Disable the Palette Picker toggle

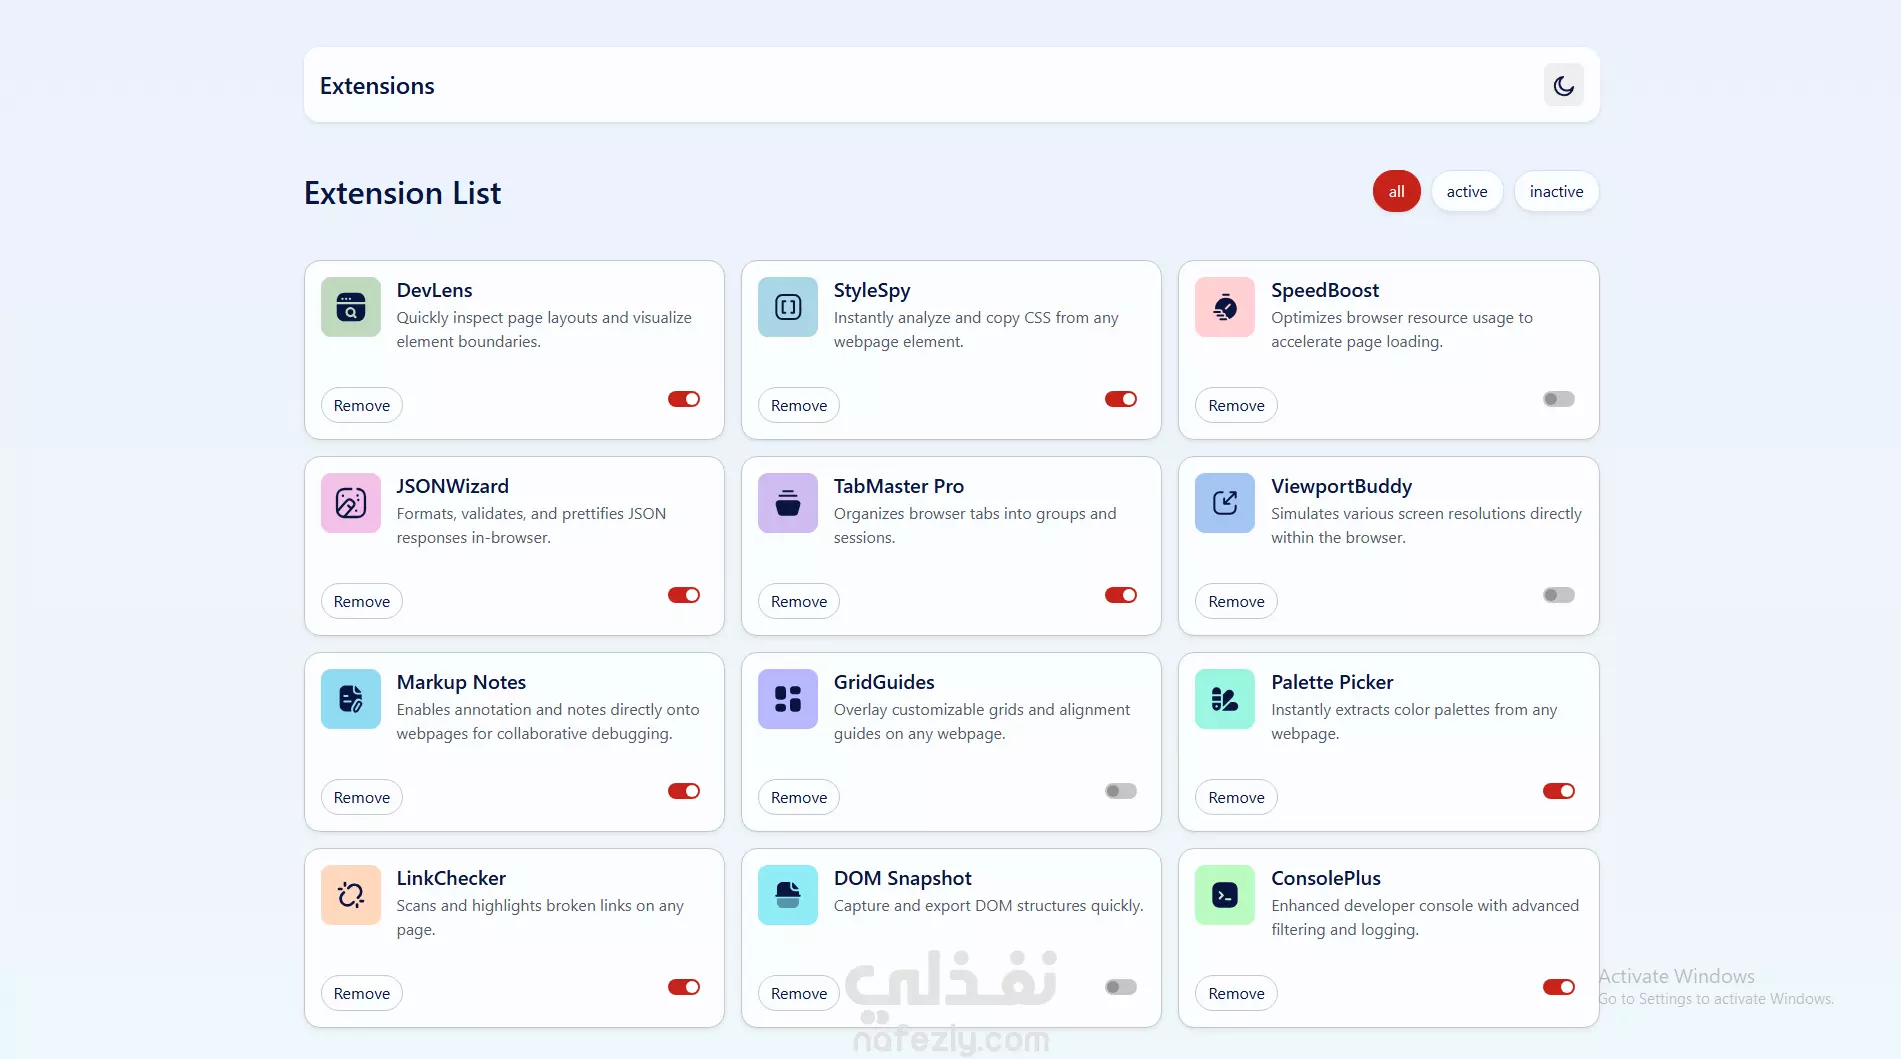(1559, 791)
